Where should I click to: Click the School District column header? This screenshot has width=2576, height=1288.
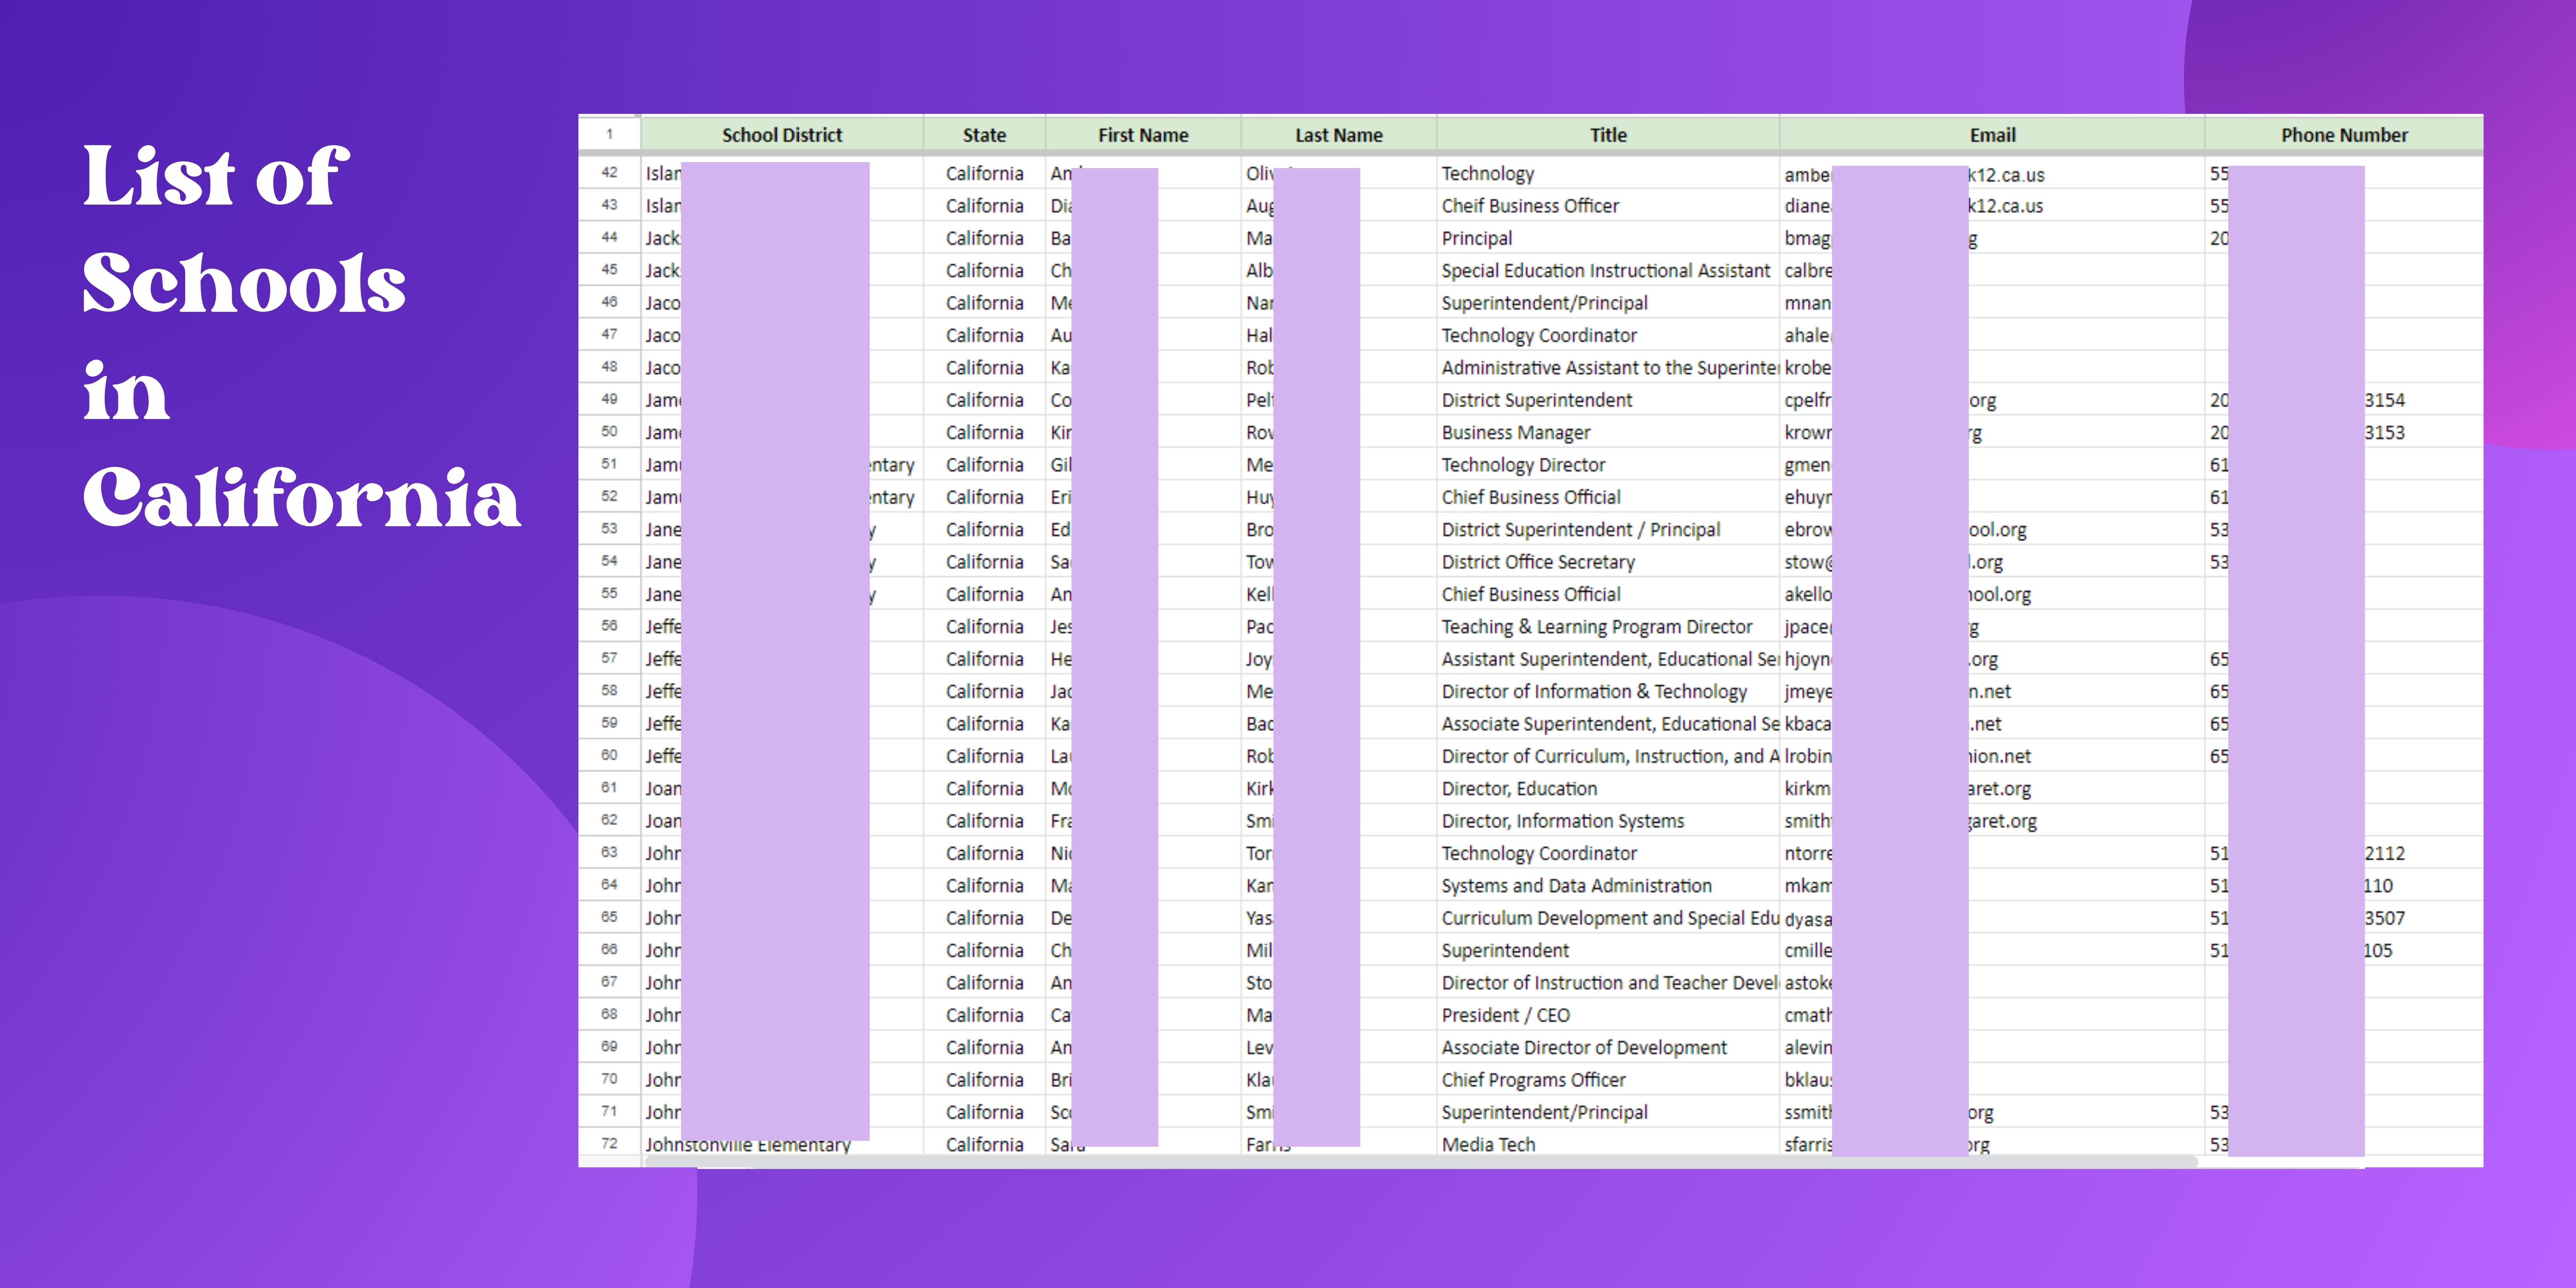click(x=781, y=135)
